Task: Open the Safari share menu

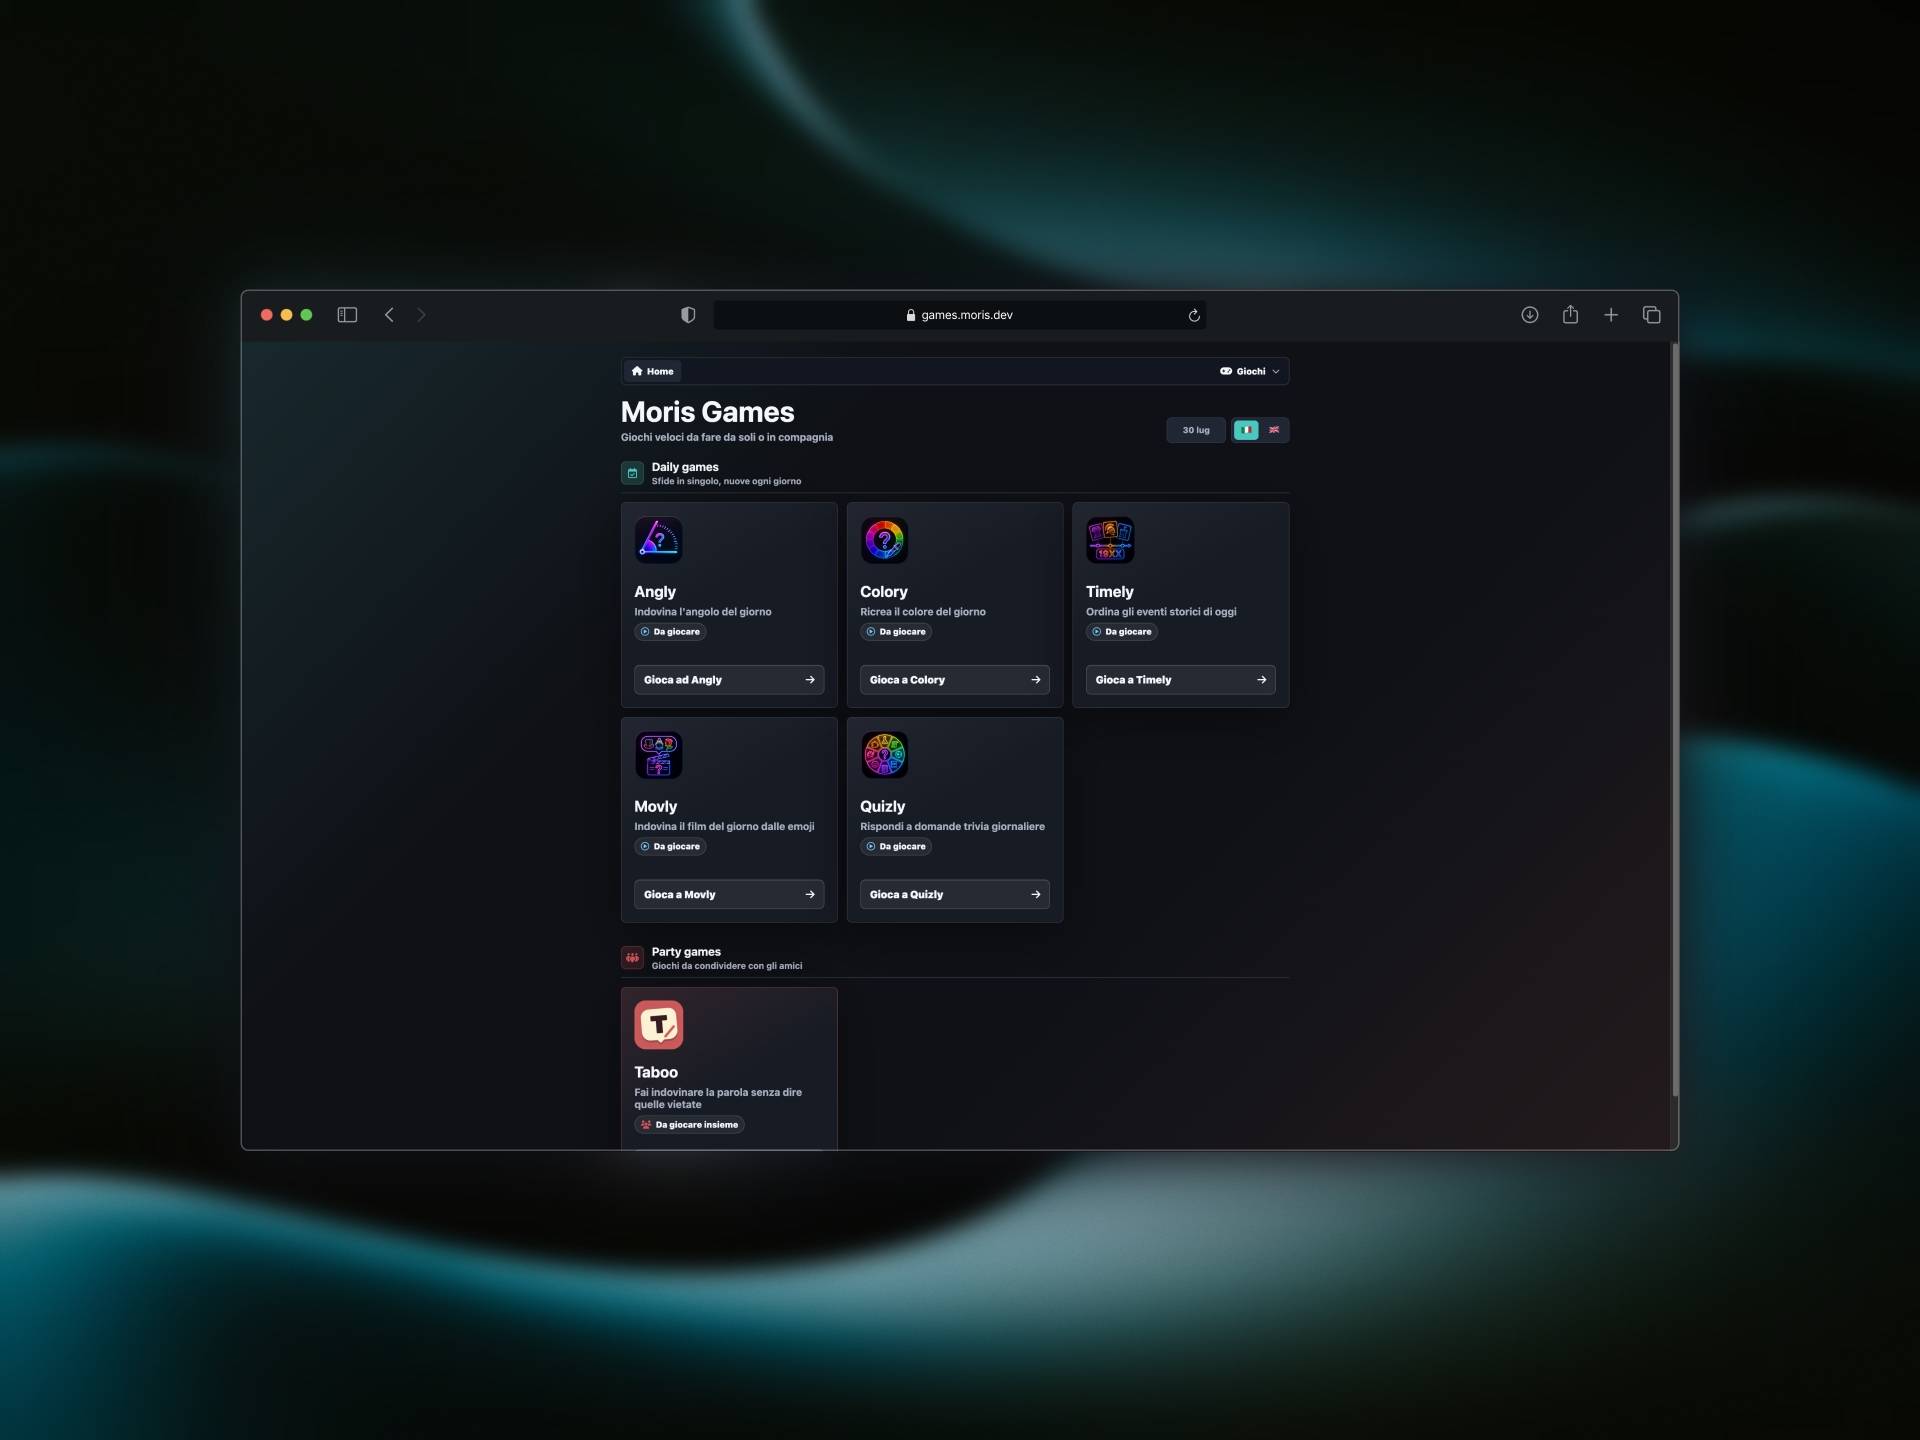Action: click(1570, 314)
